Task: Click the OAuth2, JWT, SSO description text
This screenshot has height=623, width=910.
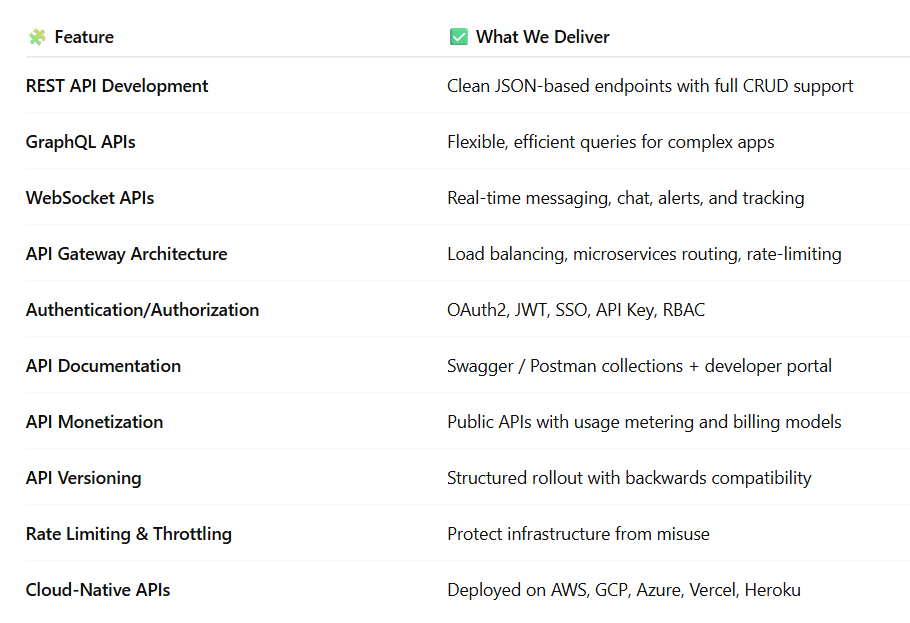Action: [x=576, y=310]
